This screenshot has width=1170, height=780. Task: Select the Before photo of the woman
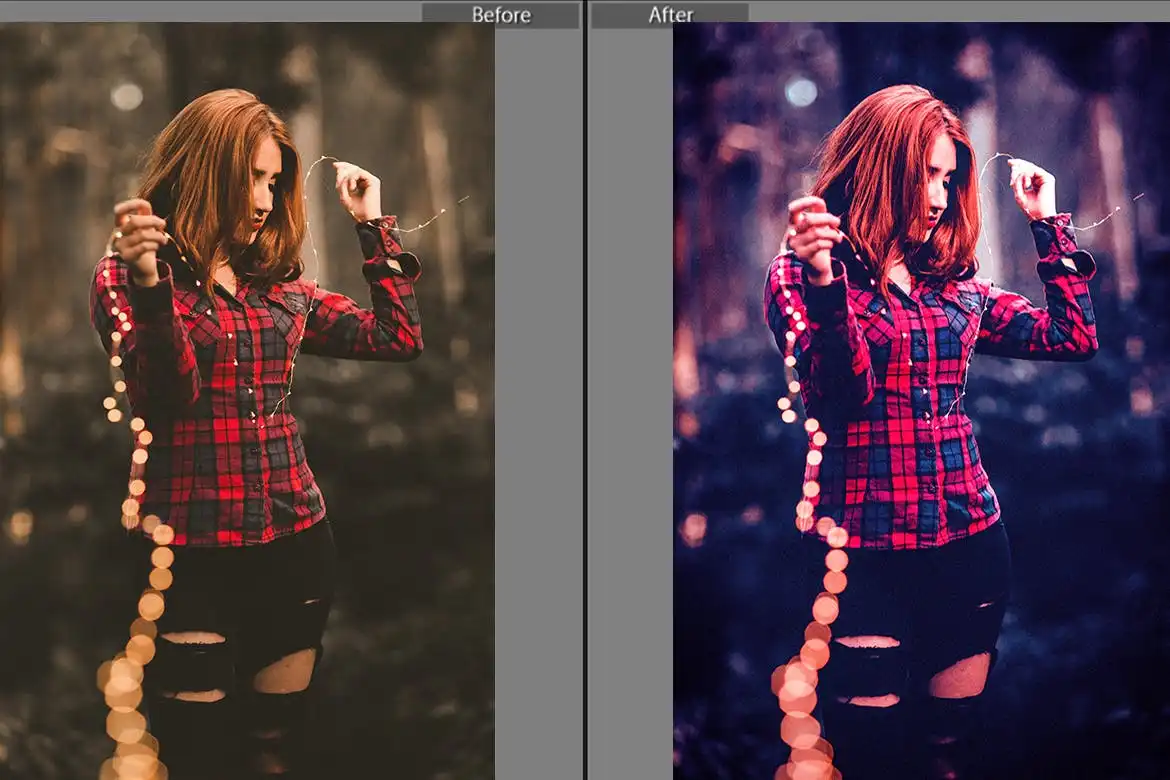[x=247, y=401]
